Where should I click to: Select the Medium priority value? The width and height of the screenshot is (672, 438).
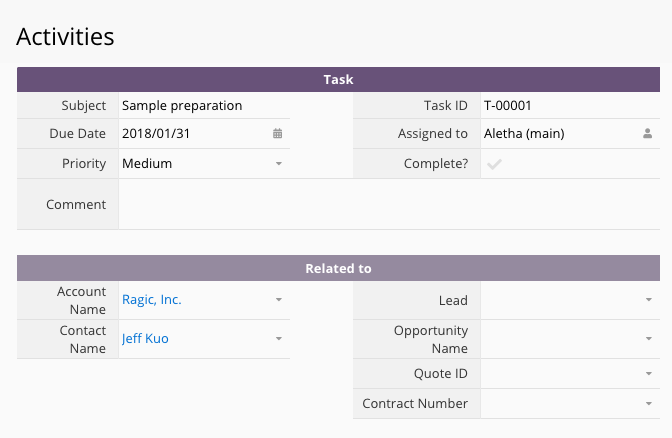click(x=147, y=163)
